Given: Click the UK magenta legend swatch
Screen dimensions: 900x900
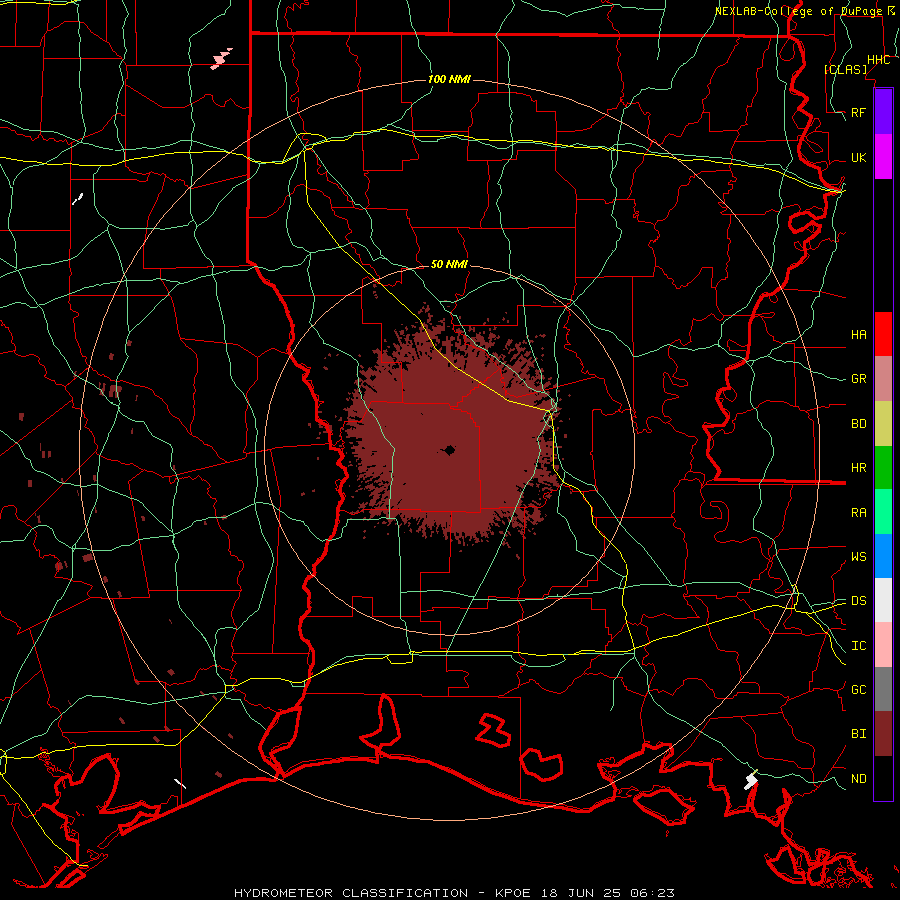Looking at the screenshot, I should point(883,157).
